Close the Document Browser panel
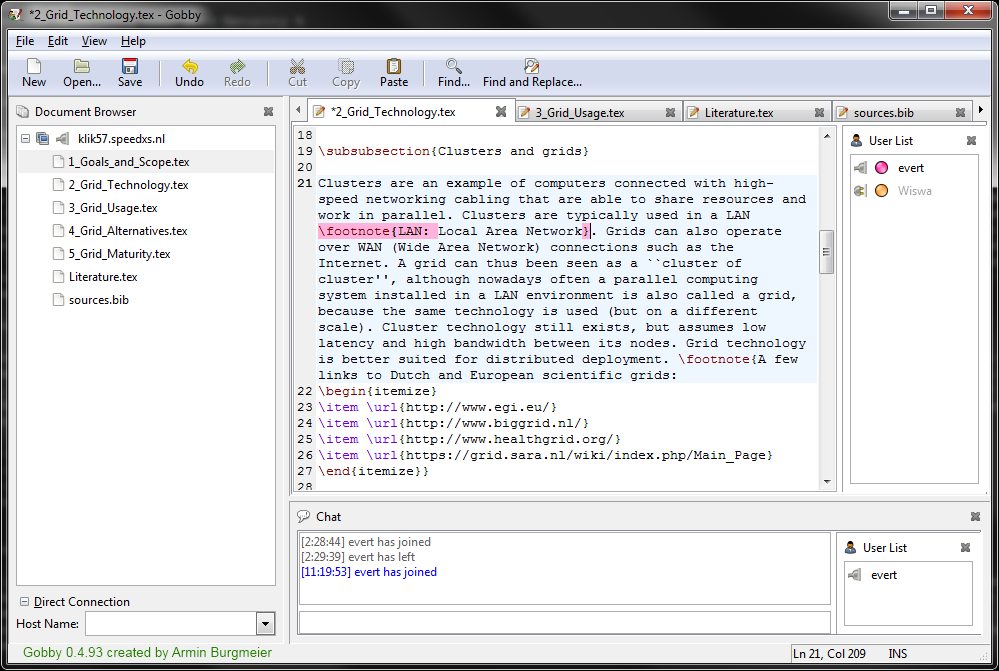This screenshot has height=671, width=999. [268, 112]
